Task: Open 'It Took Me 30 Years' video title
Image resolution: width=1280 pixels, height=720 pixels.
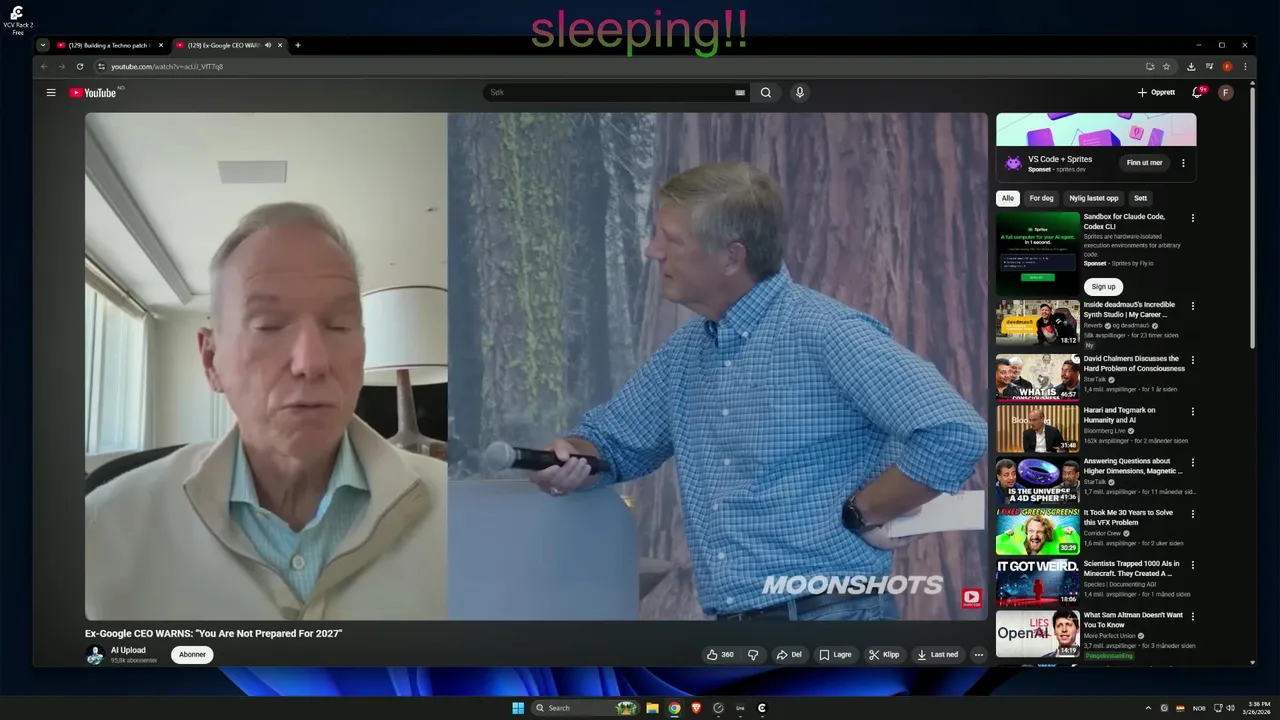Action: tap(1128, 517)
